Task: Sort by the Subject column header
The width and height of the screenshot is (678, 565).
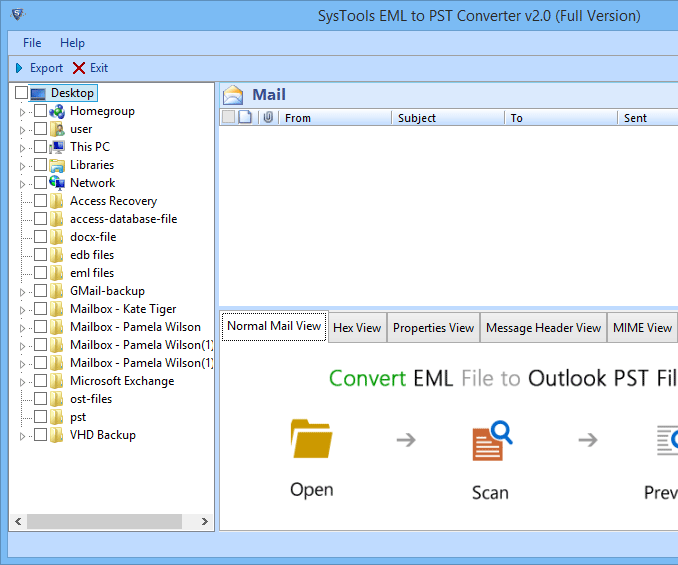Action: (x=448, y=118)
